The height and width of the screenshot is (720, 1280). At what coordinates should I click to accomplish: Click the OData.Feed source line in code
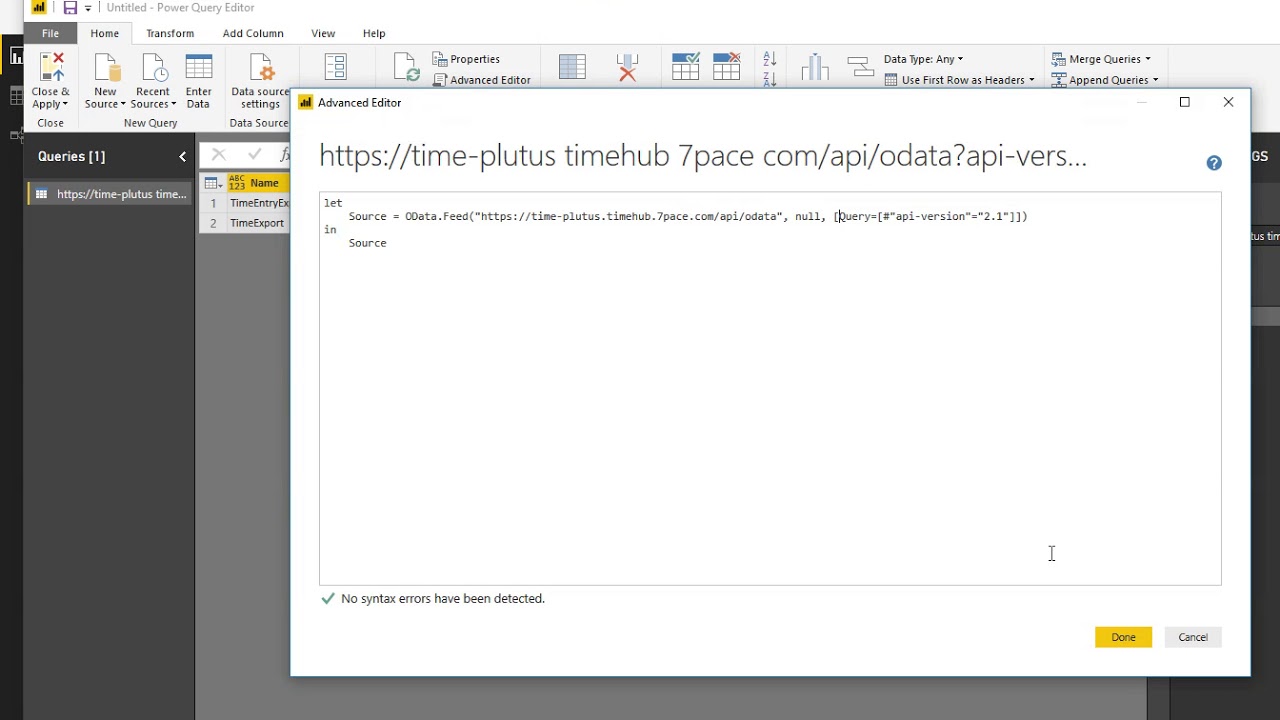pyautogui.click(x=688, y=216)
